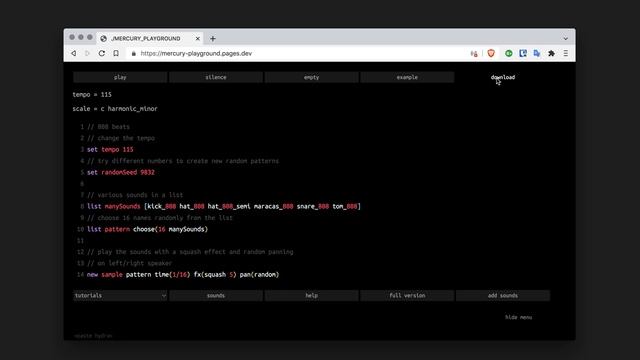
Task: Click the dark blue square extension icon
Action: tap(523, 53)
